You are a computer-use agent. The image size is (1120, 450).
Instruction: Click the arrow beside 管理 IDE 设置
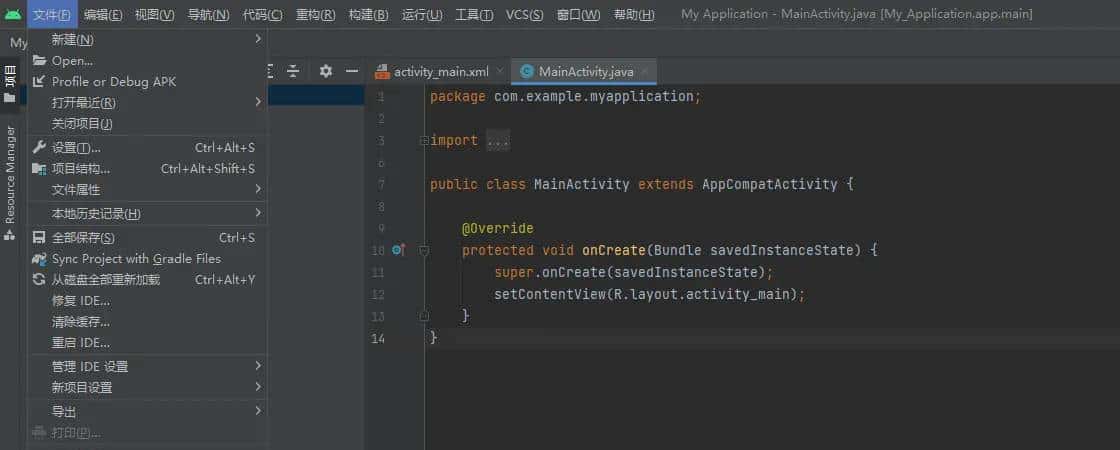pyautogui.click(x=258, y=366)
